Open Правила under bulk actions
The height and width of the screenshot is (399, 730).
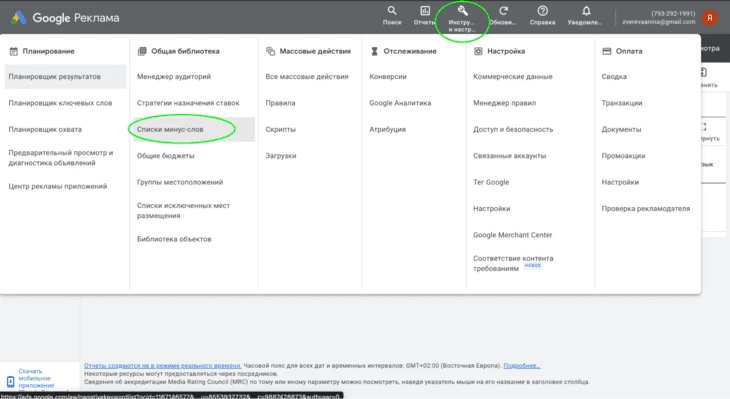pos(280,103)
